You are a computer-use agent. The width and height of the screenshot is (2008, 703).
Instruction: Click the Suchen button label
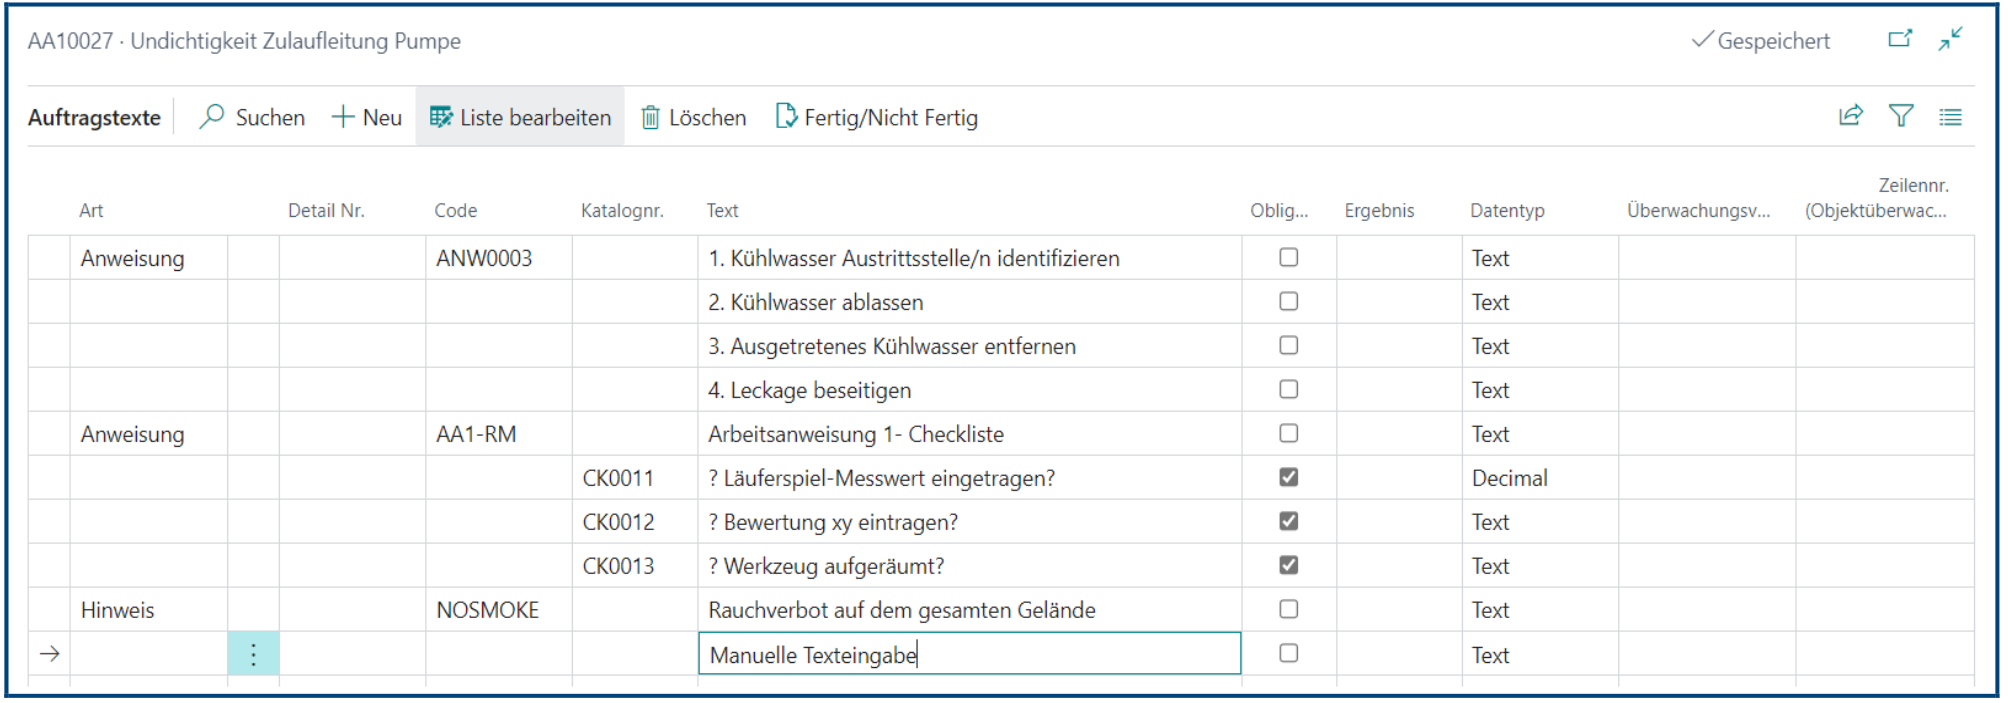pyautogui.click(x=270, y=118)
